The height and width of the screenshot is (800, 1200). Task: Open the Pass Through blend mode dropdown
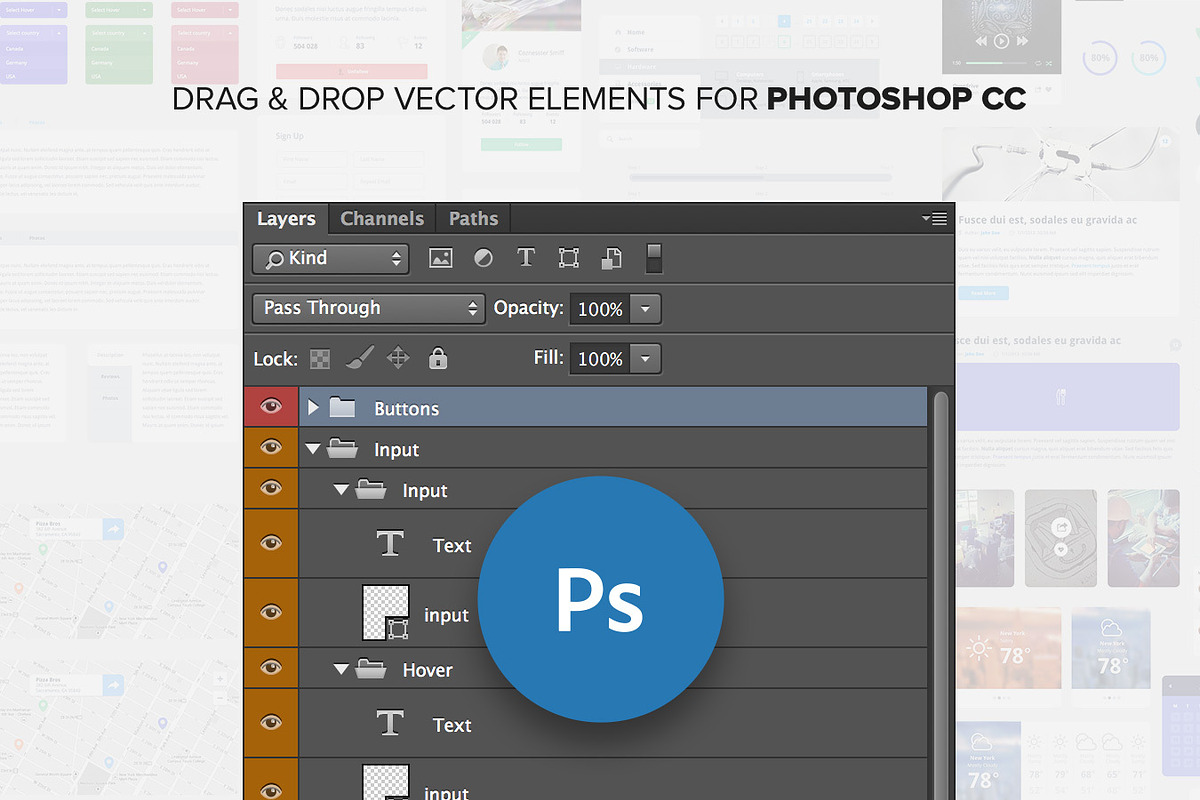[368, 308]
